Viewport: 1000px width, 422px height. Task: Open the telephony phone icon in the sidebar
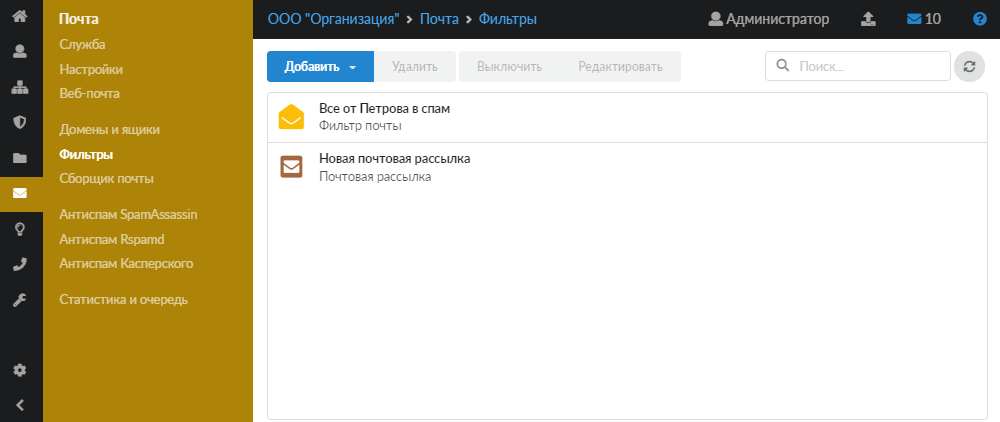[x=20, y=265]
